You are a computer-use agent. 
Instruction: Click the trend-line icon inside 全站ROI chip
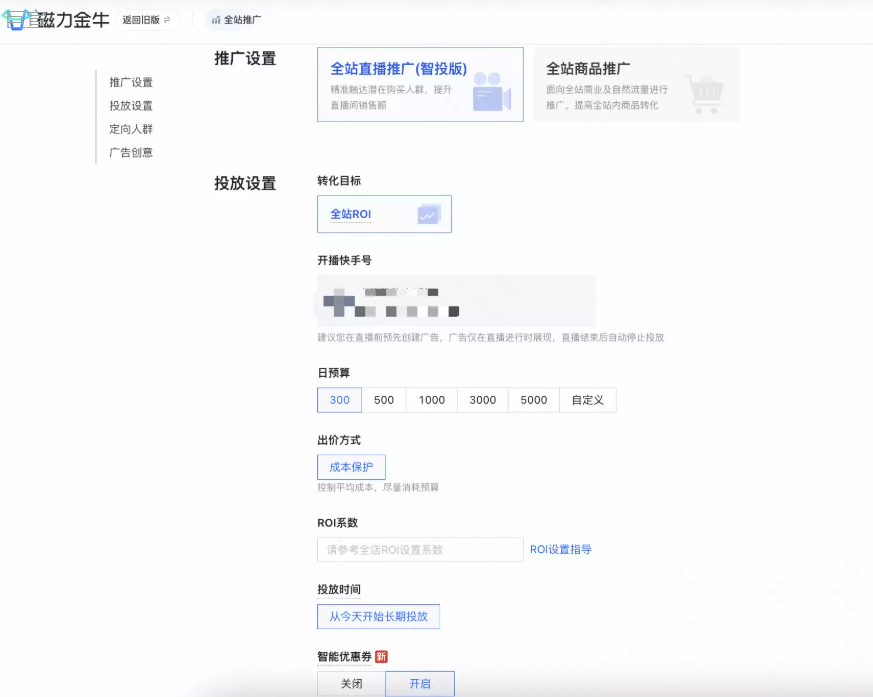[429, 213]
